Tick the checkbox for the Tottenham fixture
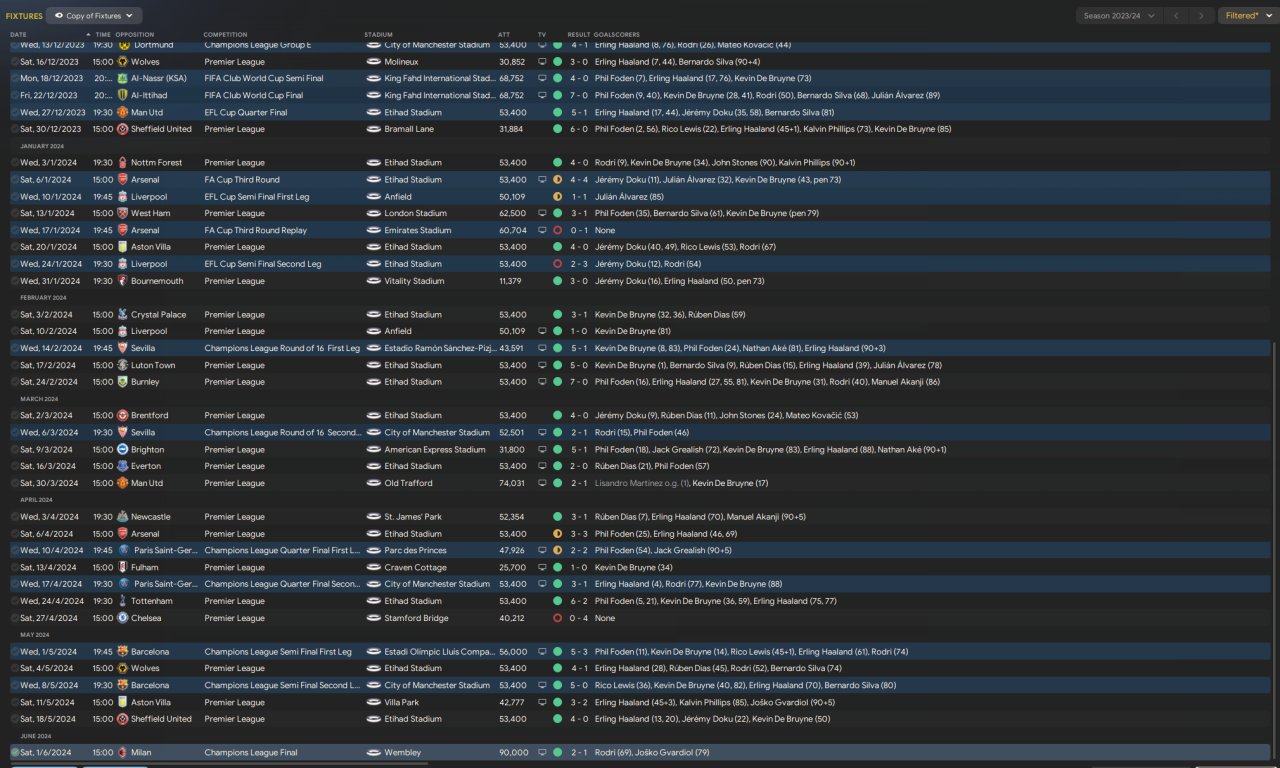 click(15, 601)
